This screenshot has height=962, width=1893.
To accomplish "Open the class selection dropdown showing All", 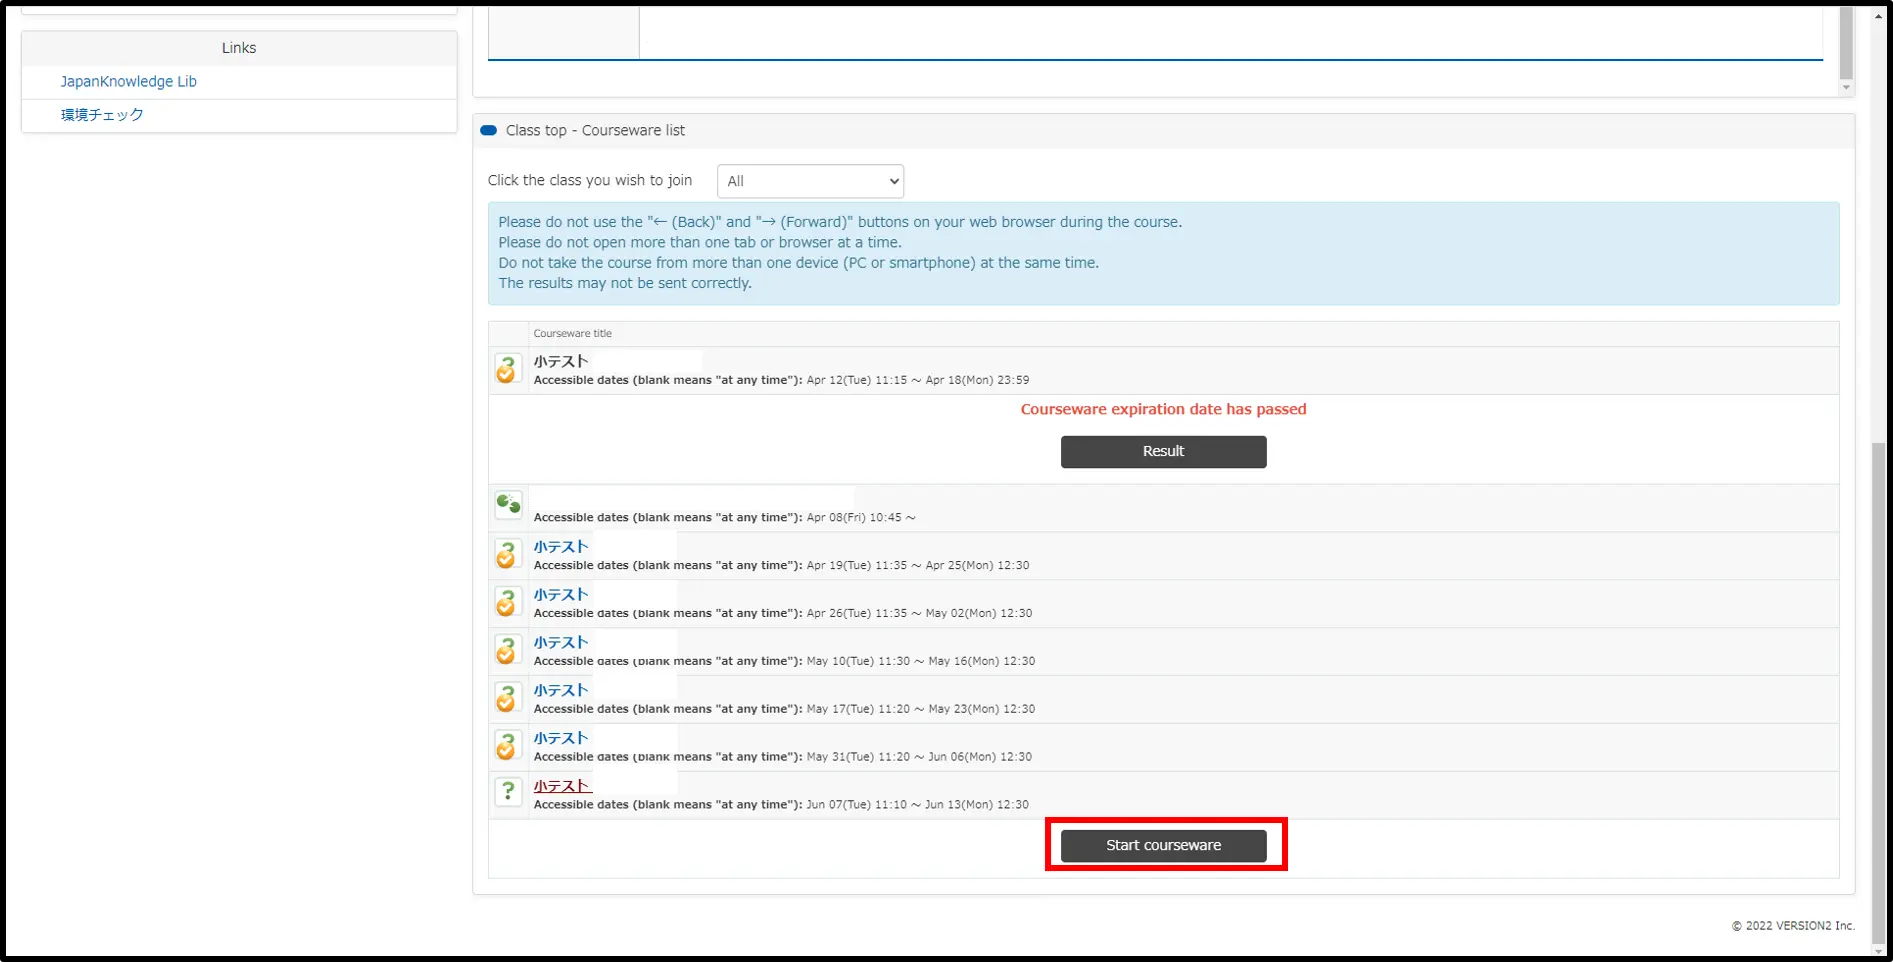I will click(x=810, y=181).
